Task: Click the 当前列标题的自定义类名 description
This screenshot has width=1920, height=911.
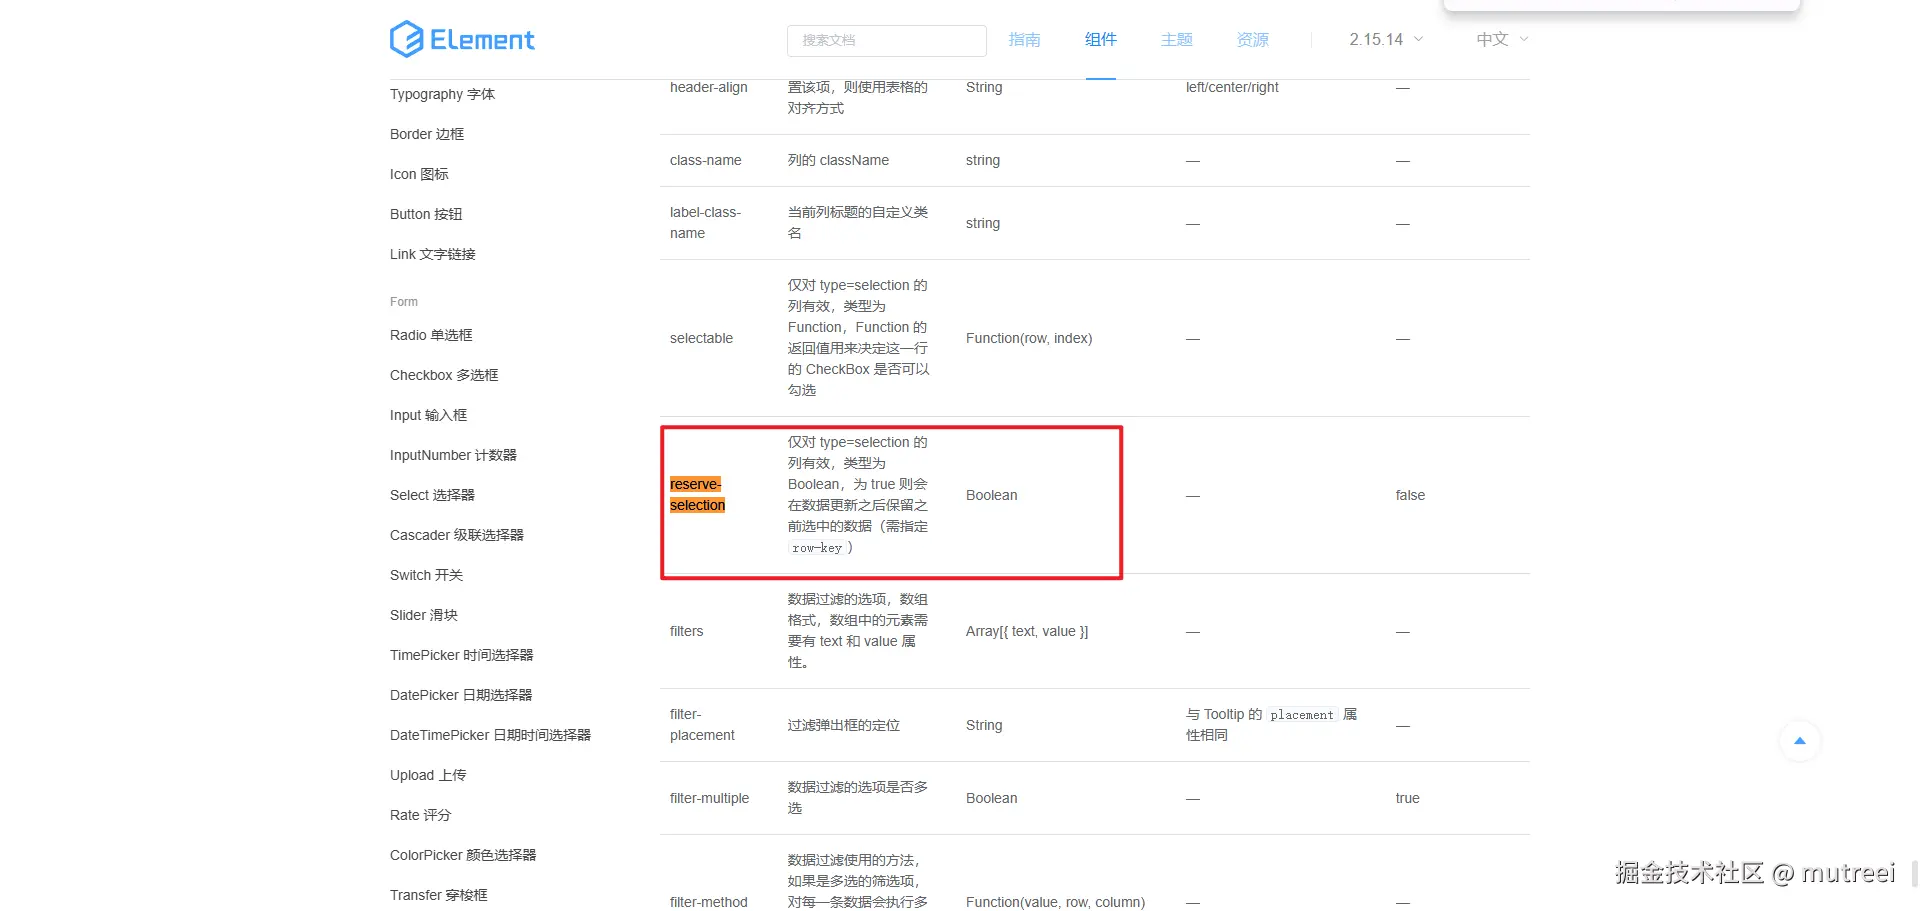Action: click(858, 223)
